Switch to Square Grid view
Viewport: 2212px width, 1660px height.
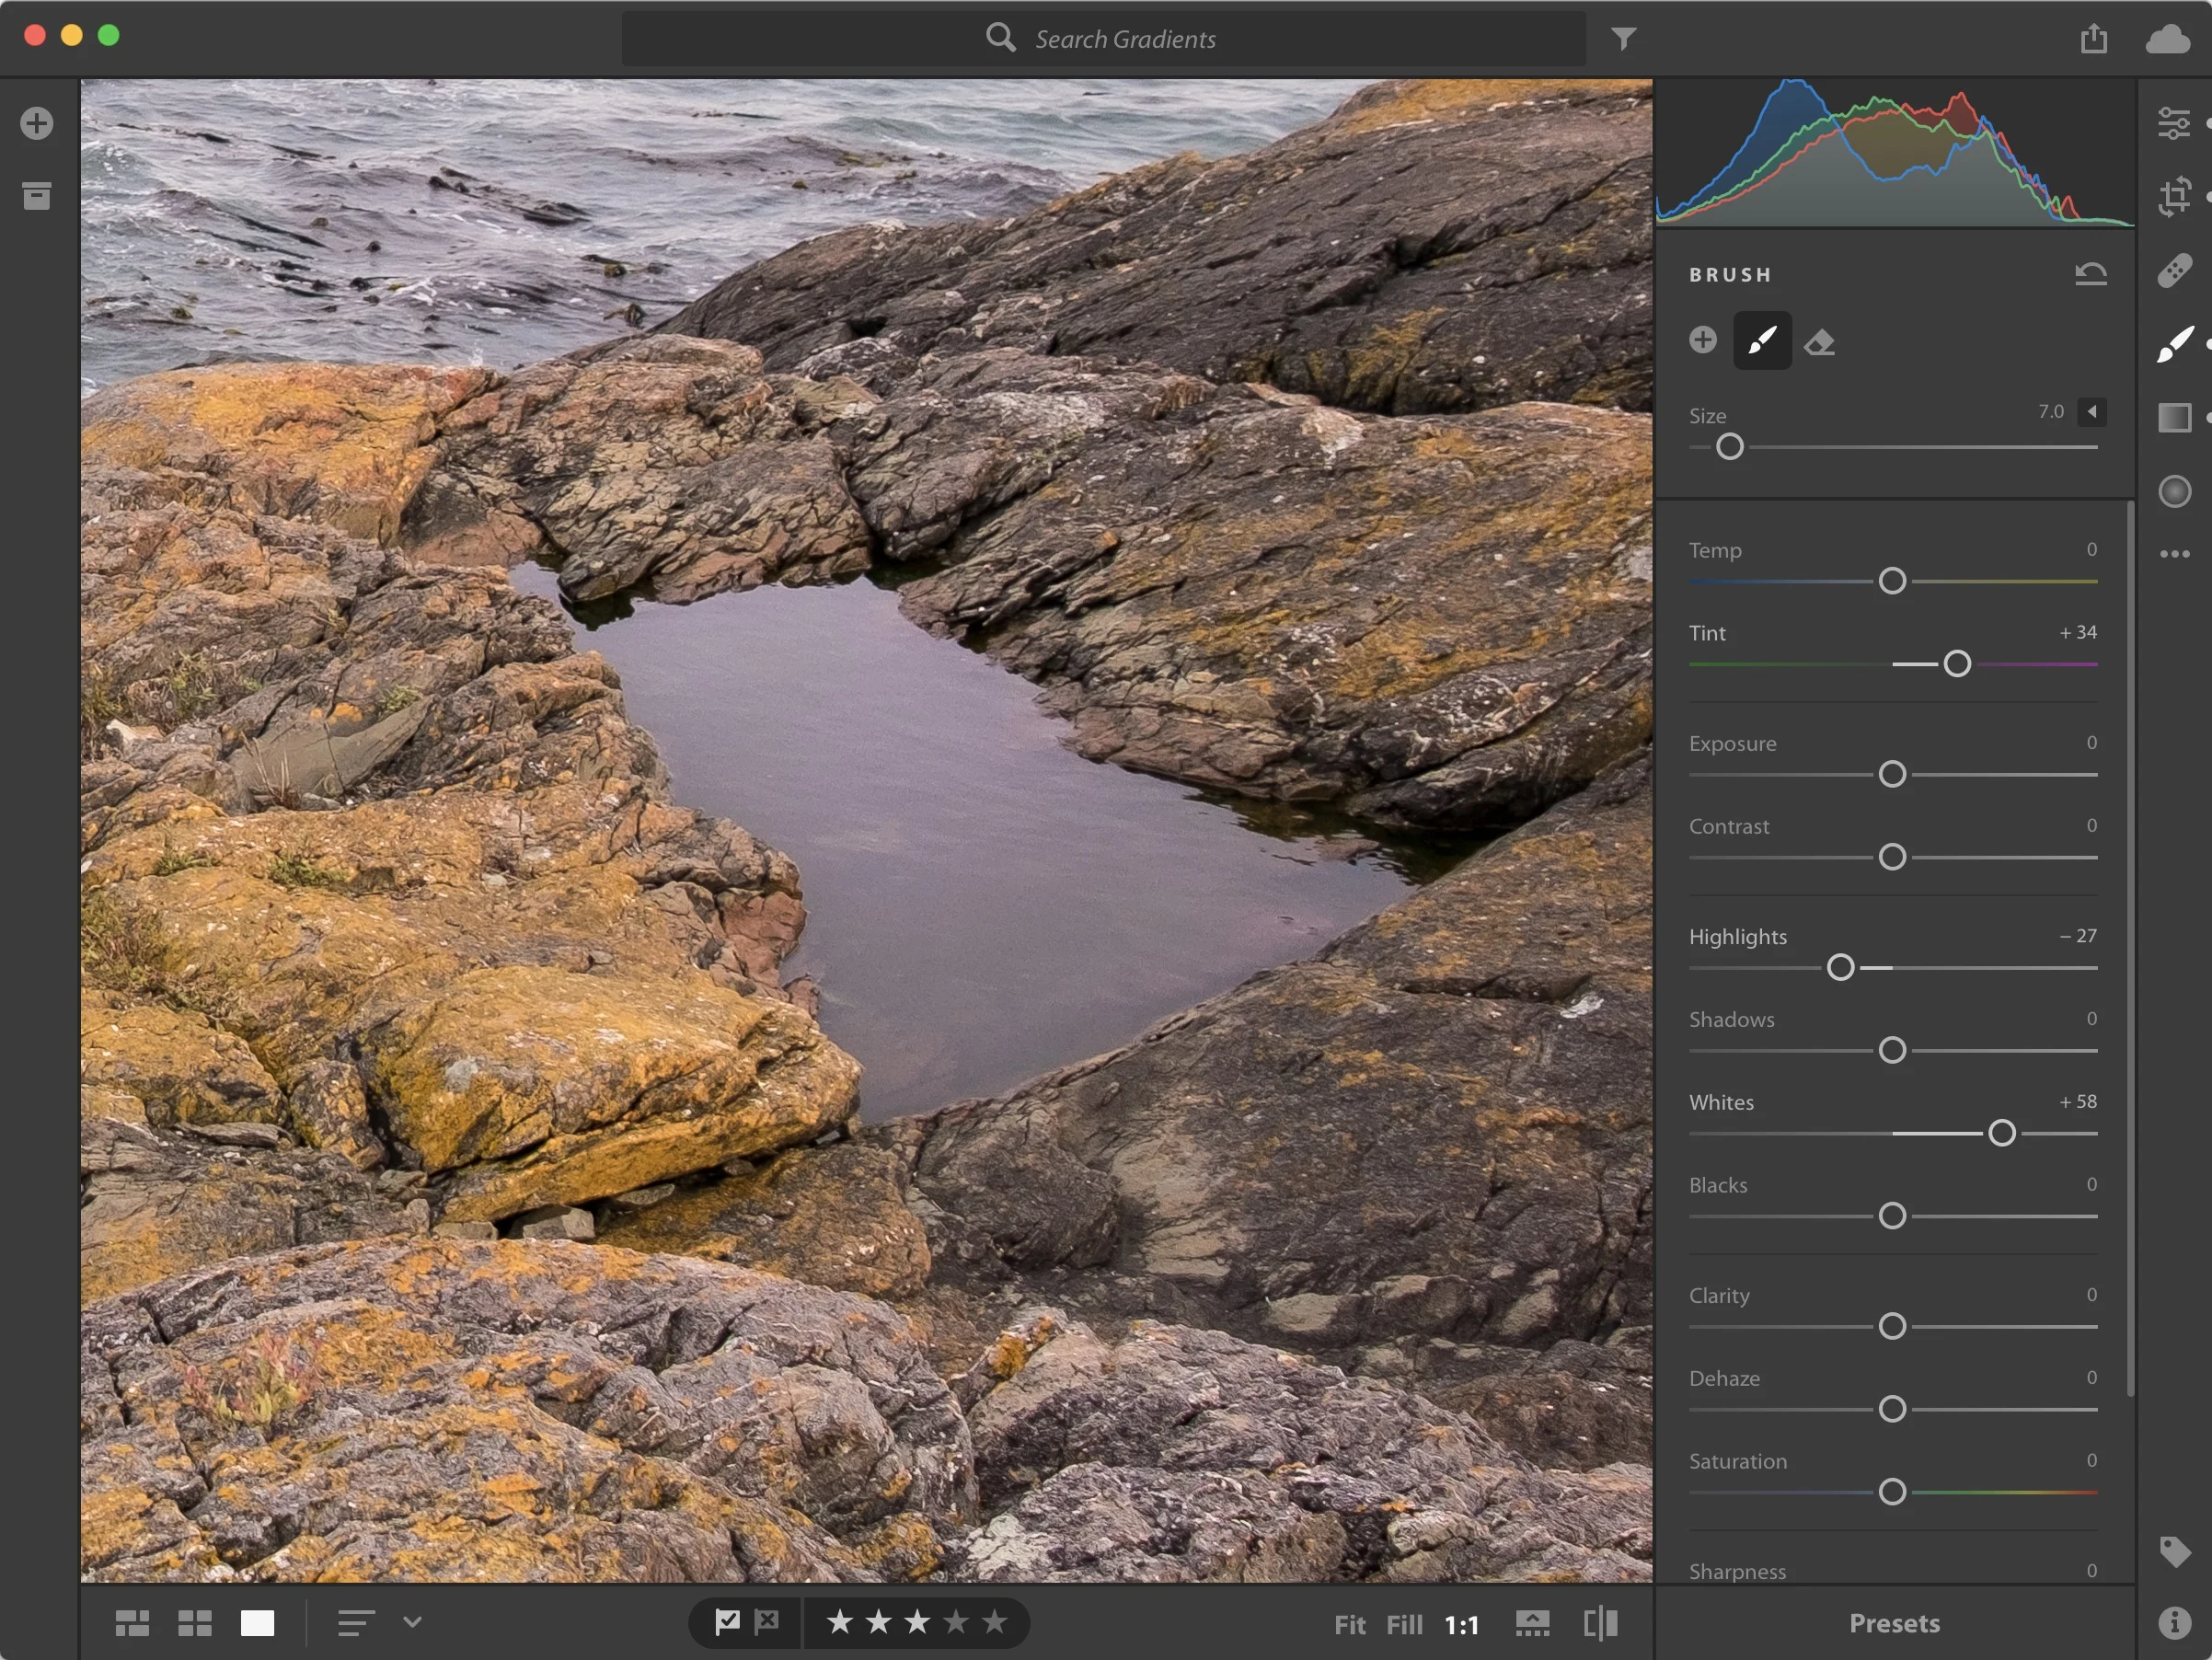click(x=195, y=1622)
